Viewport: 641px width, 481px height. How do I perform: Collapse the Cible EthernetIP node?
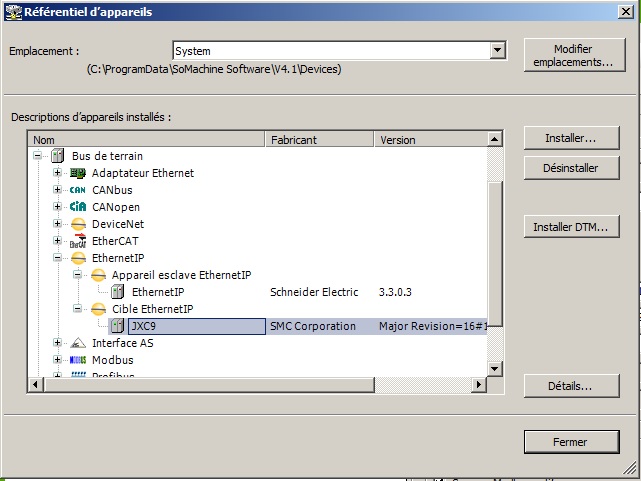pos(76,309)
